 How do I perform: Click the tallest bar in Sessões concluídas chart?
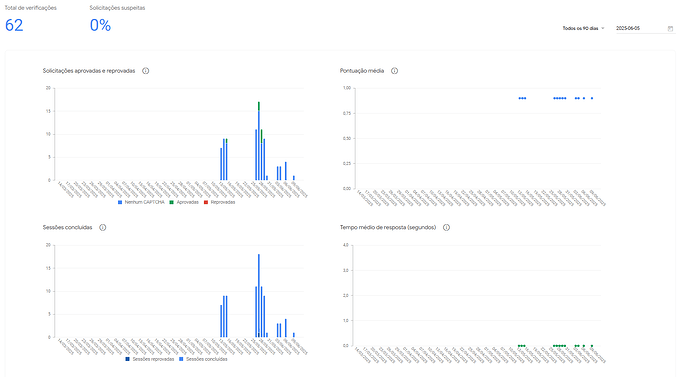click(259, 296)
